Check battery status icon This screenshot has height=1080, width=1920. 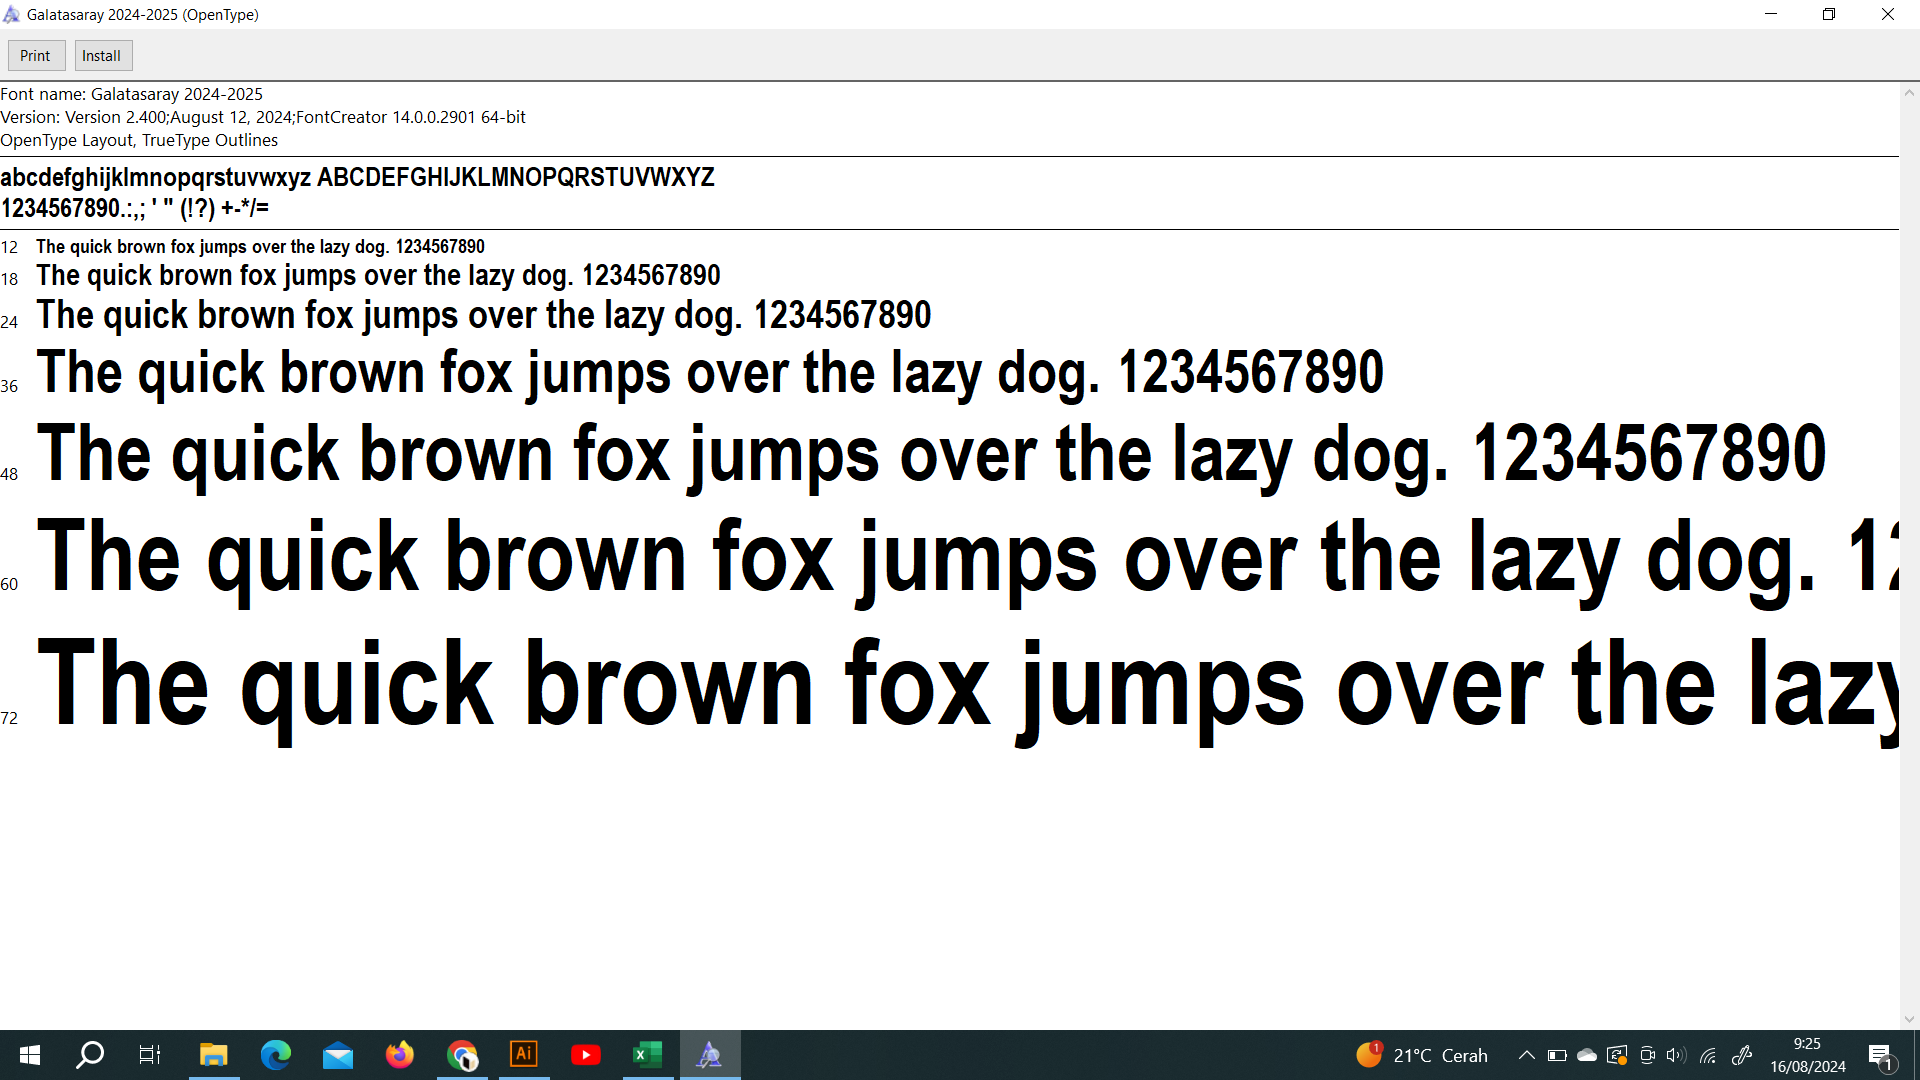(1557, 1055)
